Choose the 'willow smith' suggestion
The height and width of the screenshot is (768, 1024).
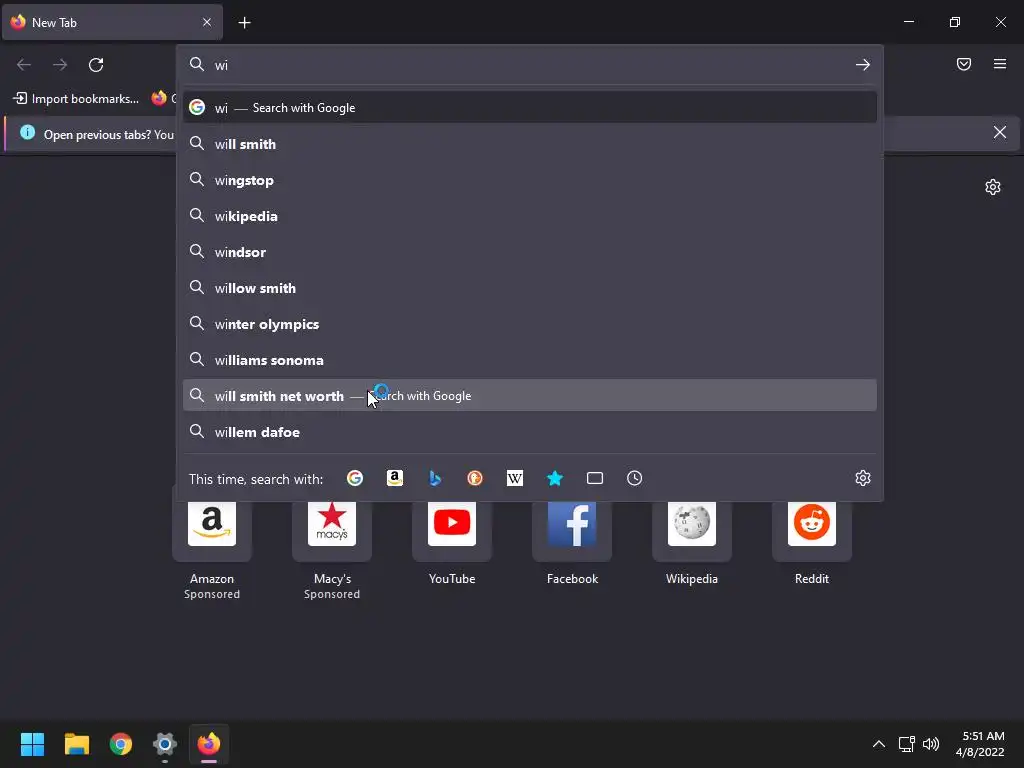[530, 287]
